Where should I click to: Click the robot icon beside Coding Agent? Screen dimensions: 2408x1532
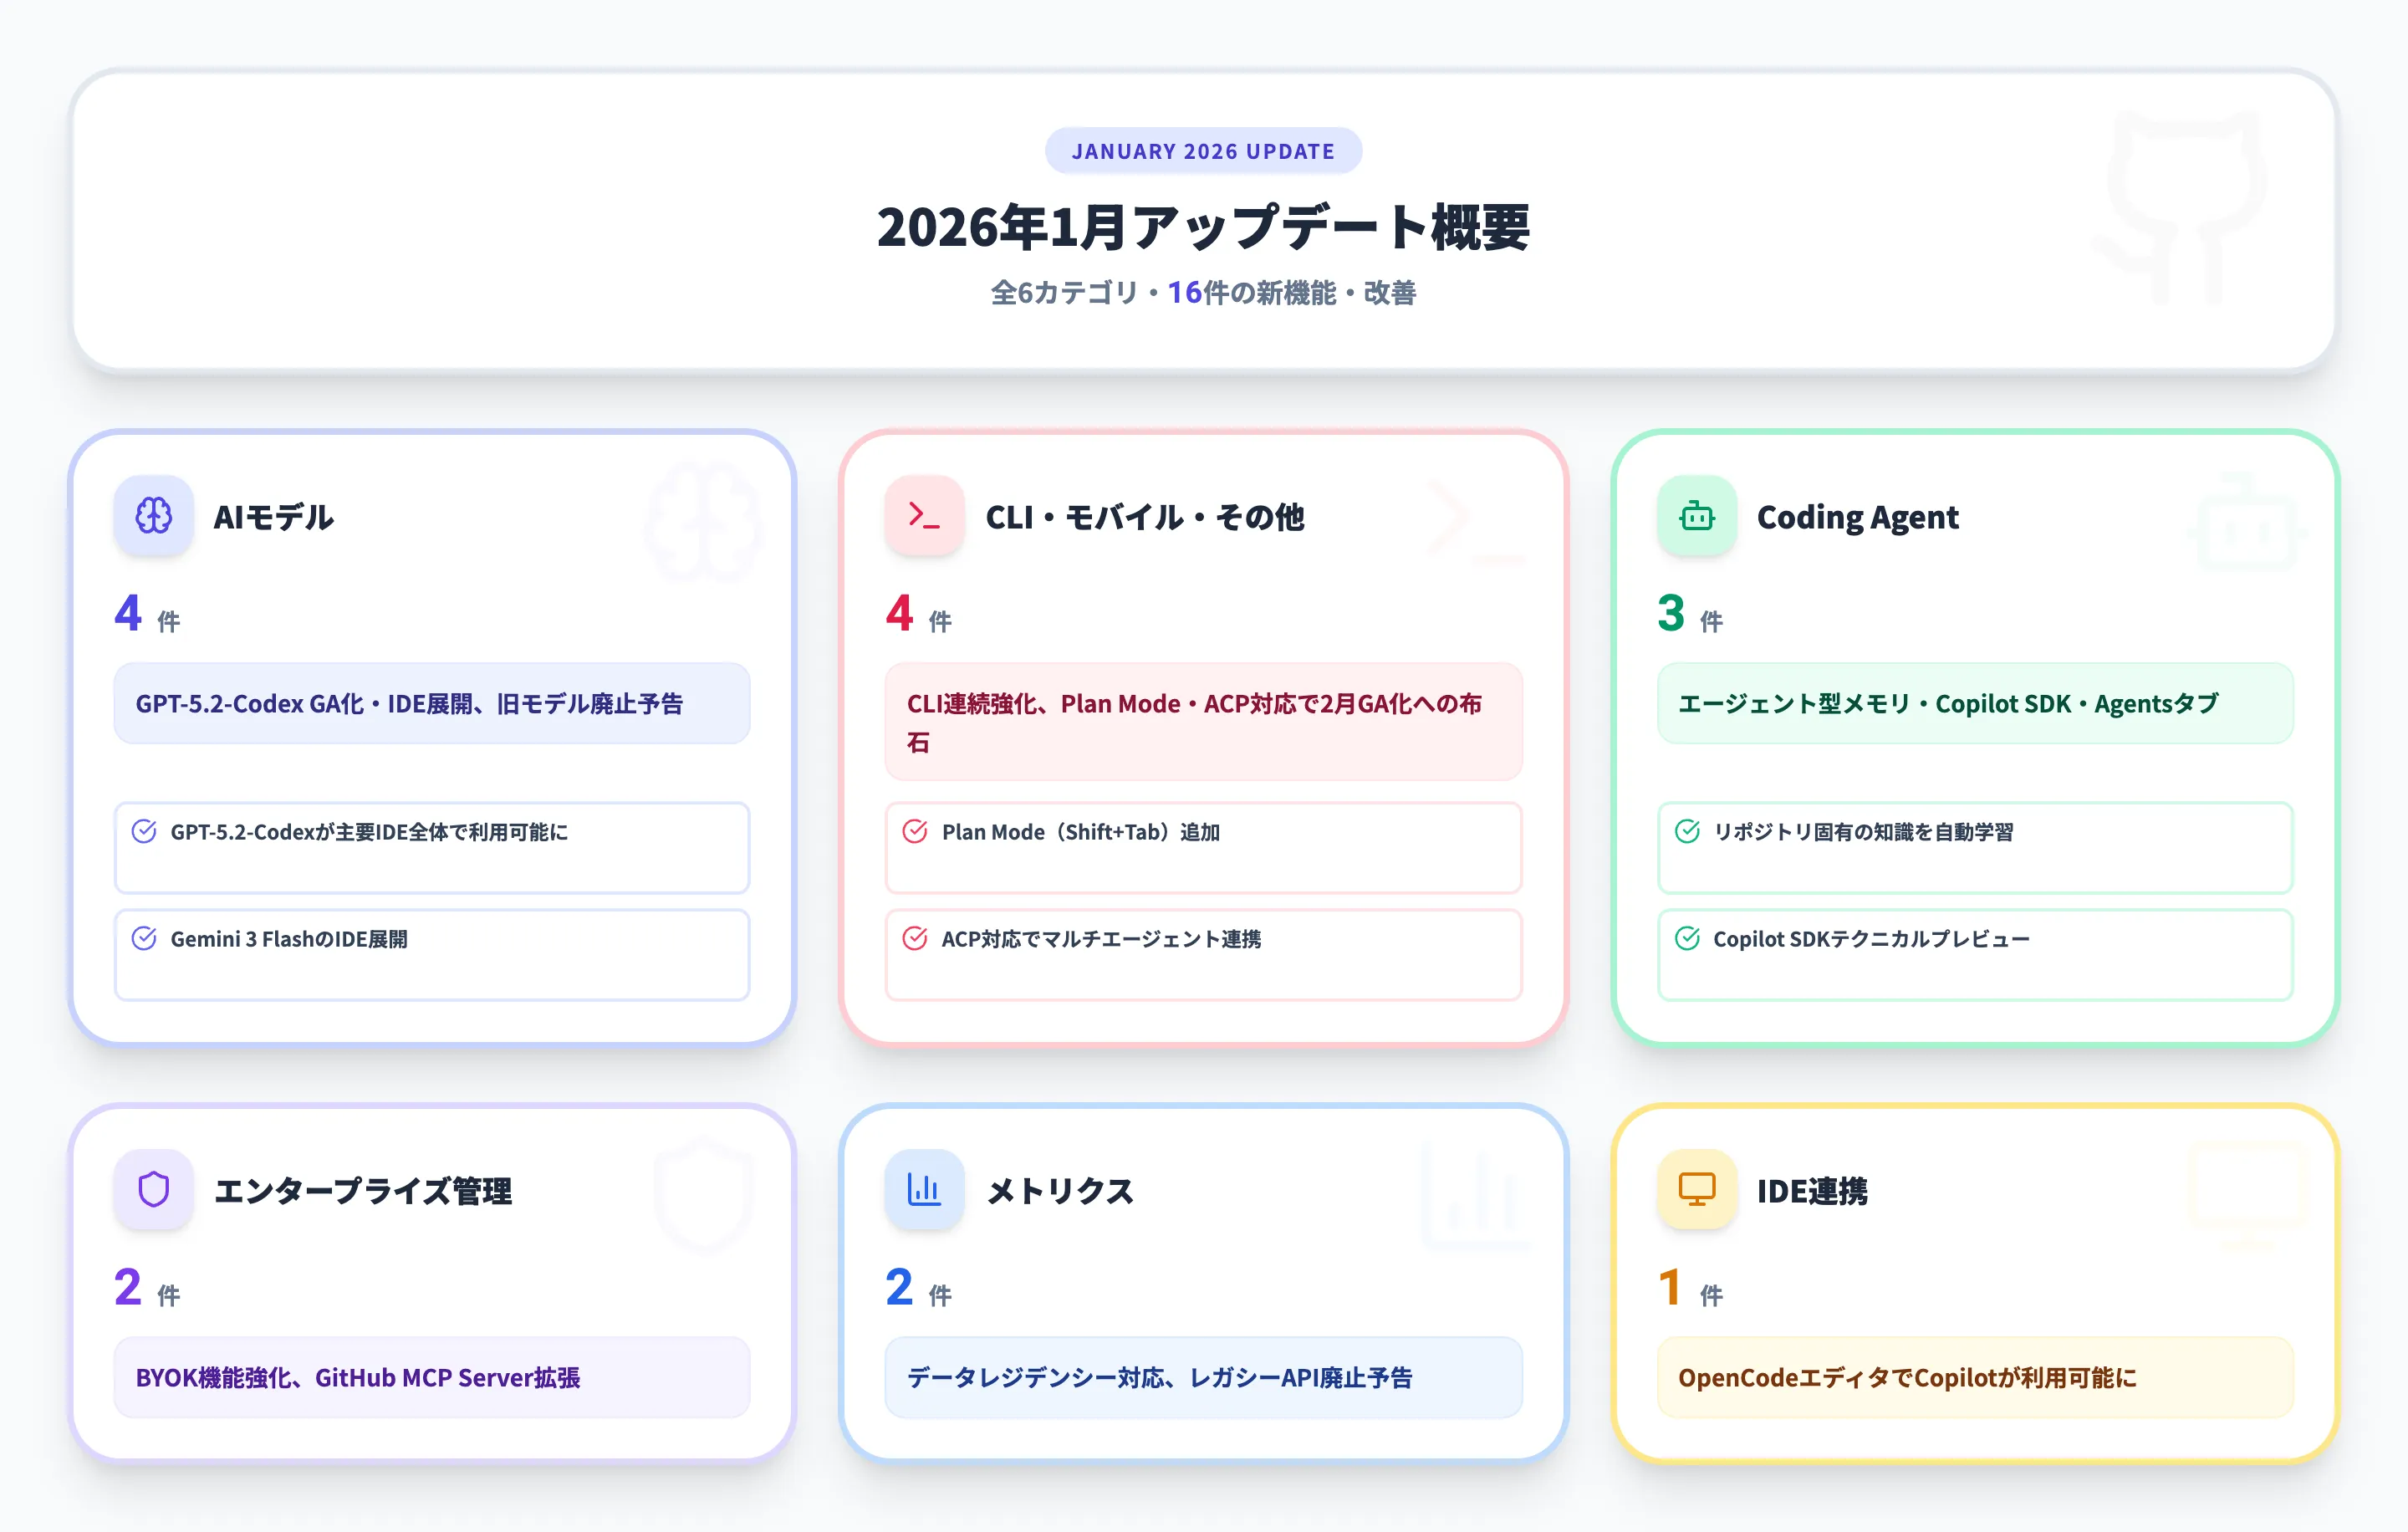[1696, 516]
